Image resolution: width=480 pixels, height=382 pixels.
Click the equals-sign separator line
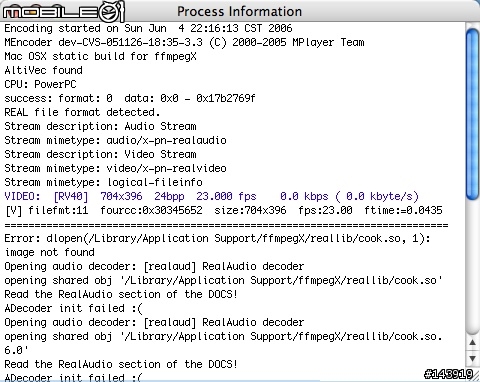tap(226, 225)
